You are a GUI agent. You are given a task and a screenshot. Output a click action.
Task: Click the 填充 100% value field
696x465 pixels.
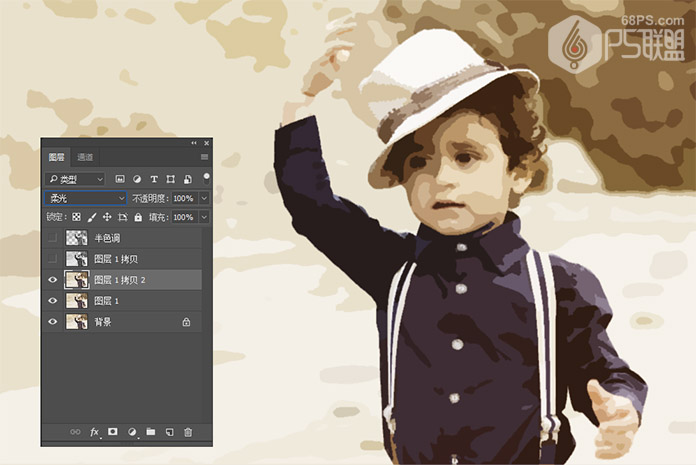coord(185,217)
